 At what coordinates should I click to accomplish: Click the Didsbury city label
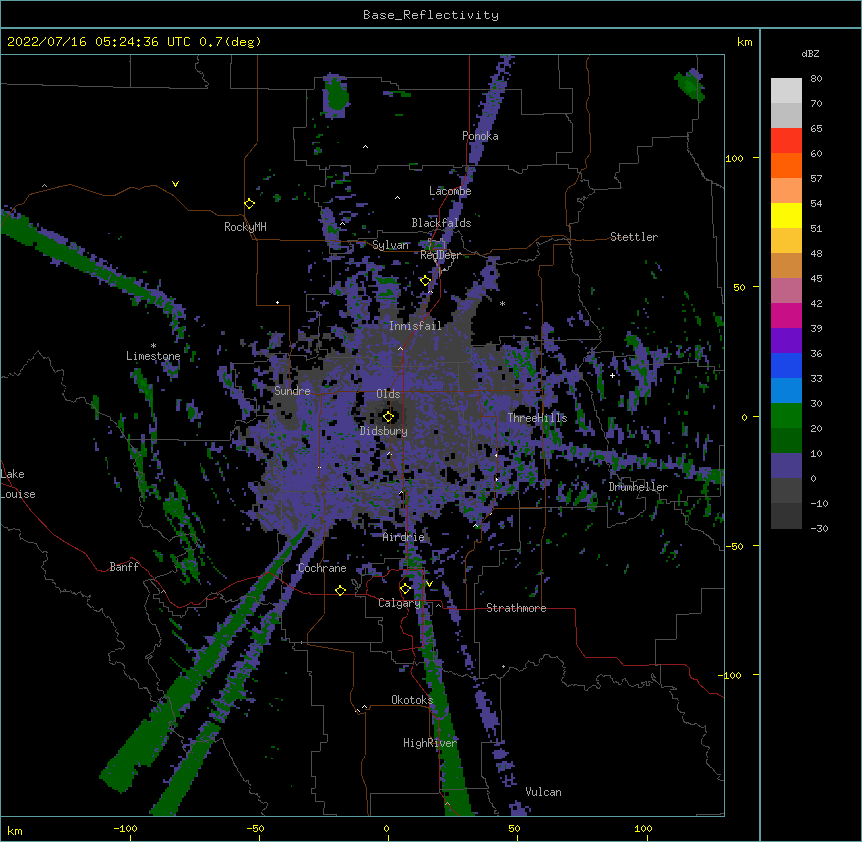pos(384,431)
